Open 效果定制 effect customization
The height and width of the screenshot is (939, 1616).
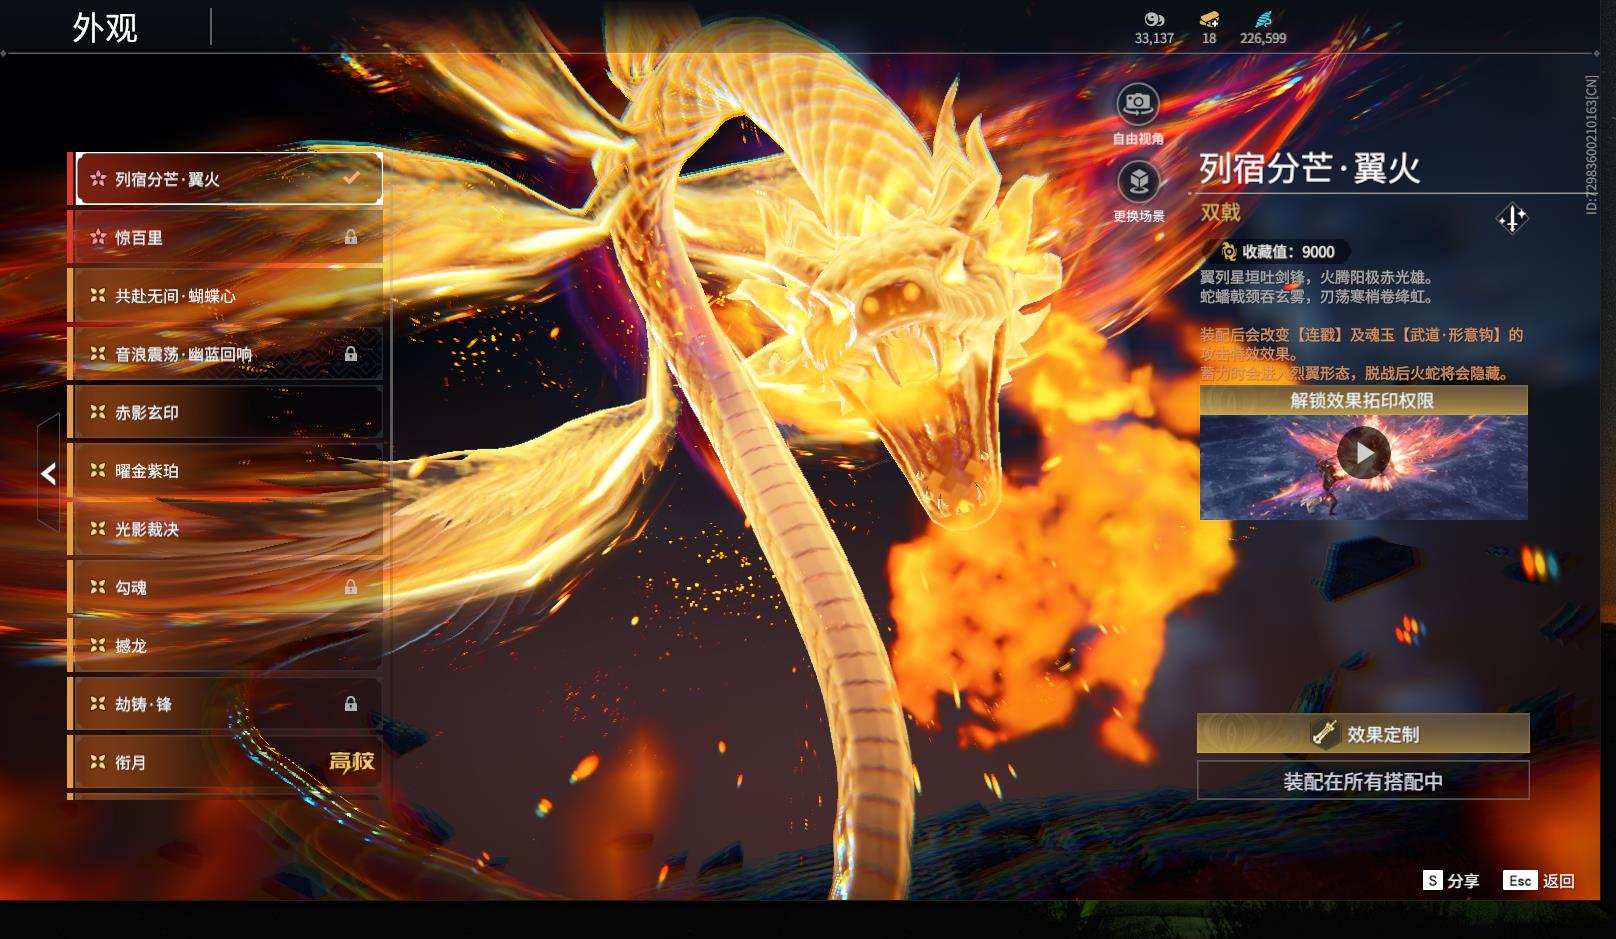(1363, 734)
